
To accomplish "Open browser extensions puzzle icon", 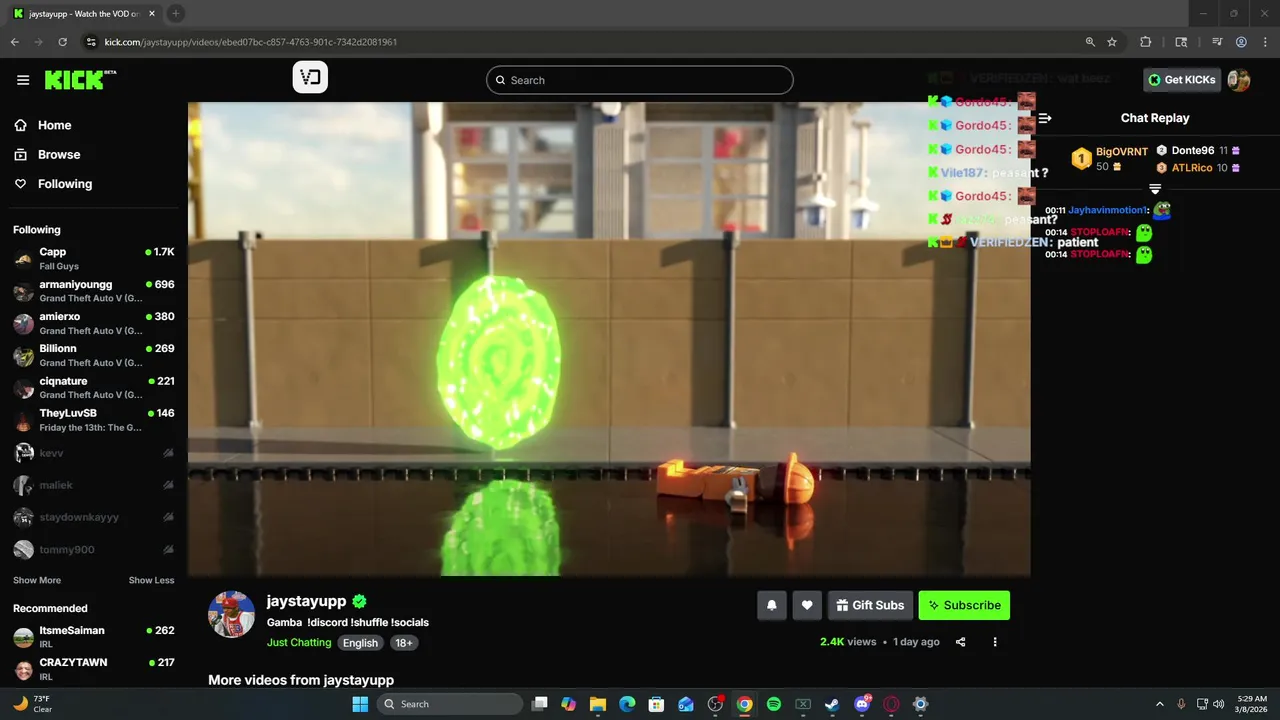I will 1146,42.
